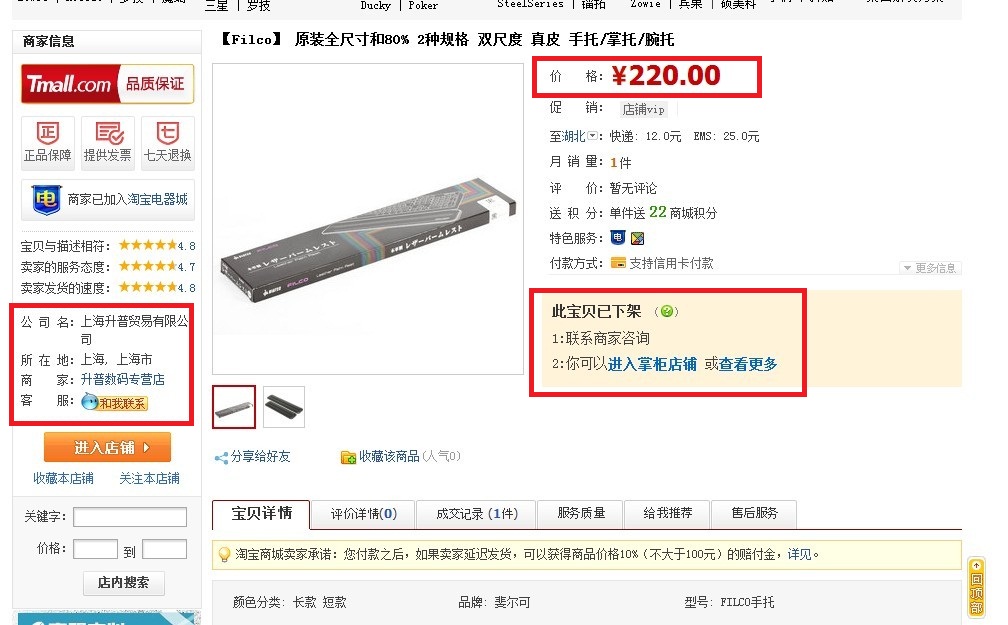The width and height of the screenshot is (1008, 625).
Task: Click the 关键字 search input field
Action: pos(130,517)
